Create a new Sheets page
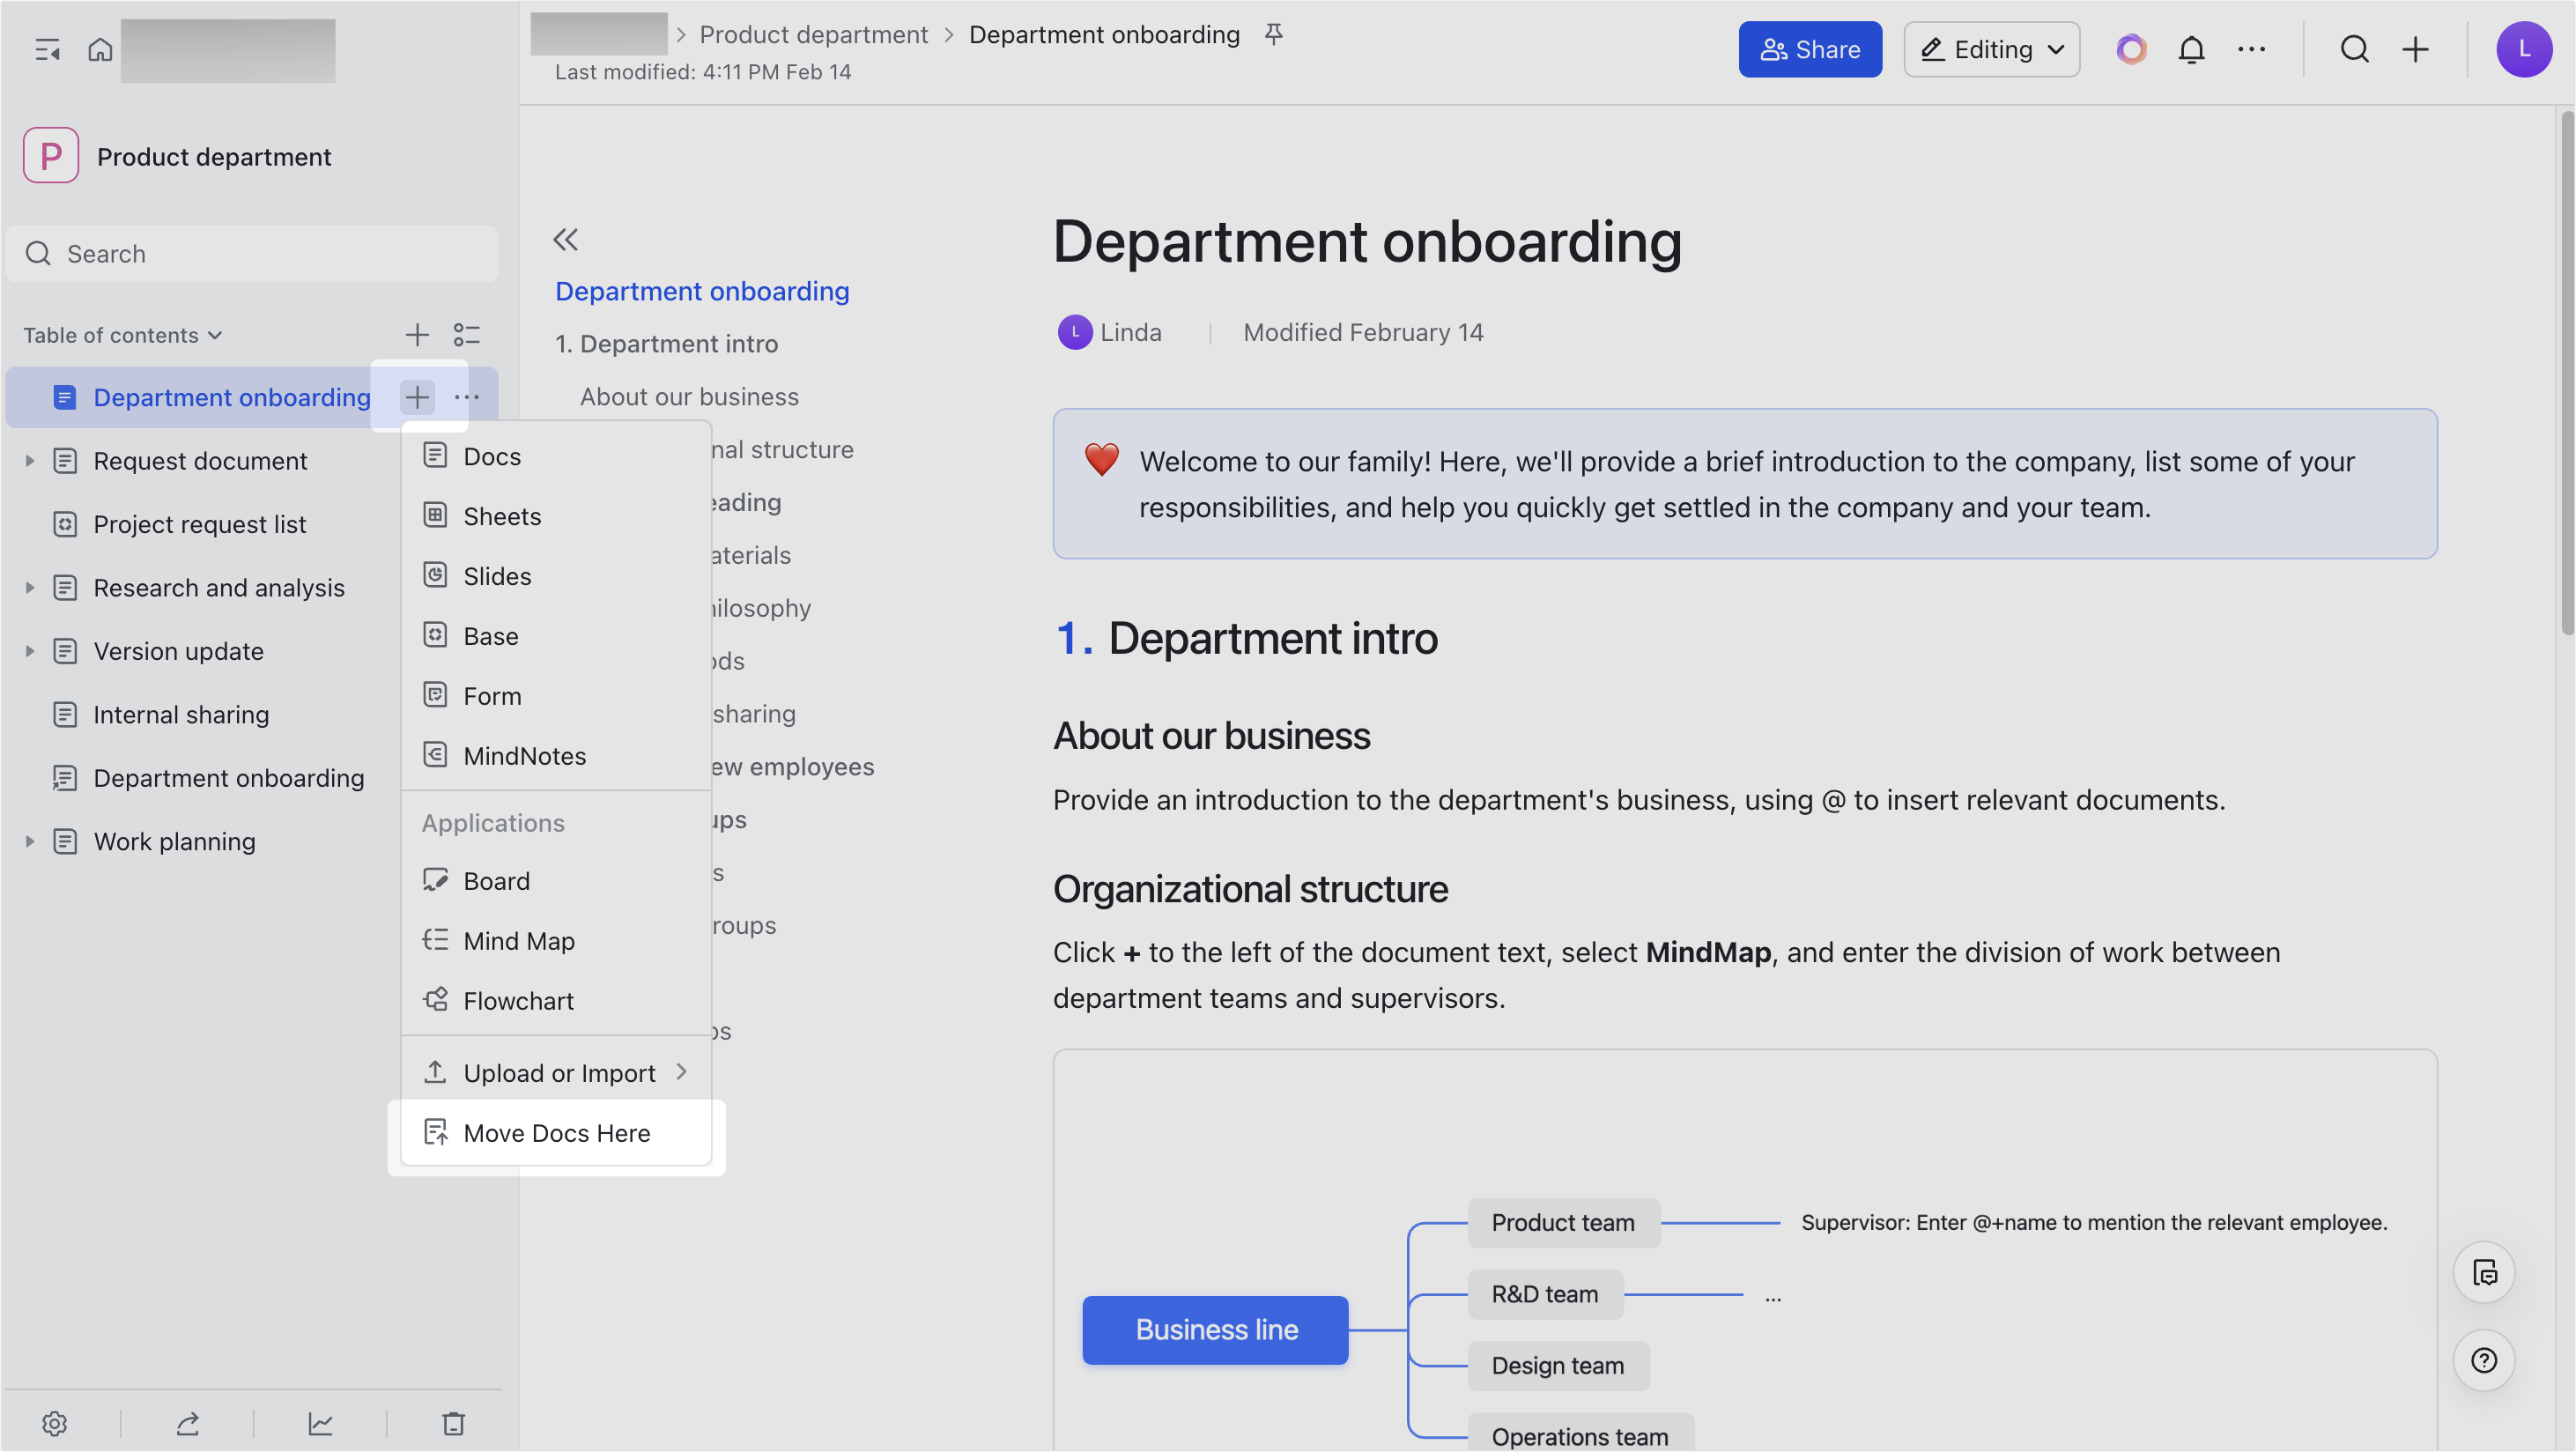This screenshot has height=1452, width=2576. [x=556, y=517]
